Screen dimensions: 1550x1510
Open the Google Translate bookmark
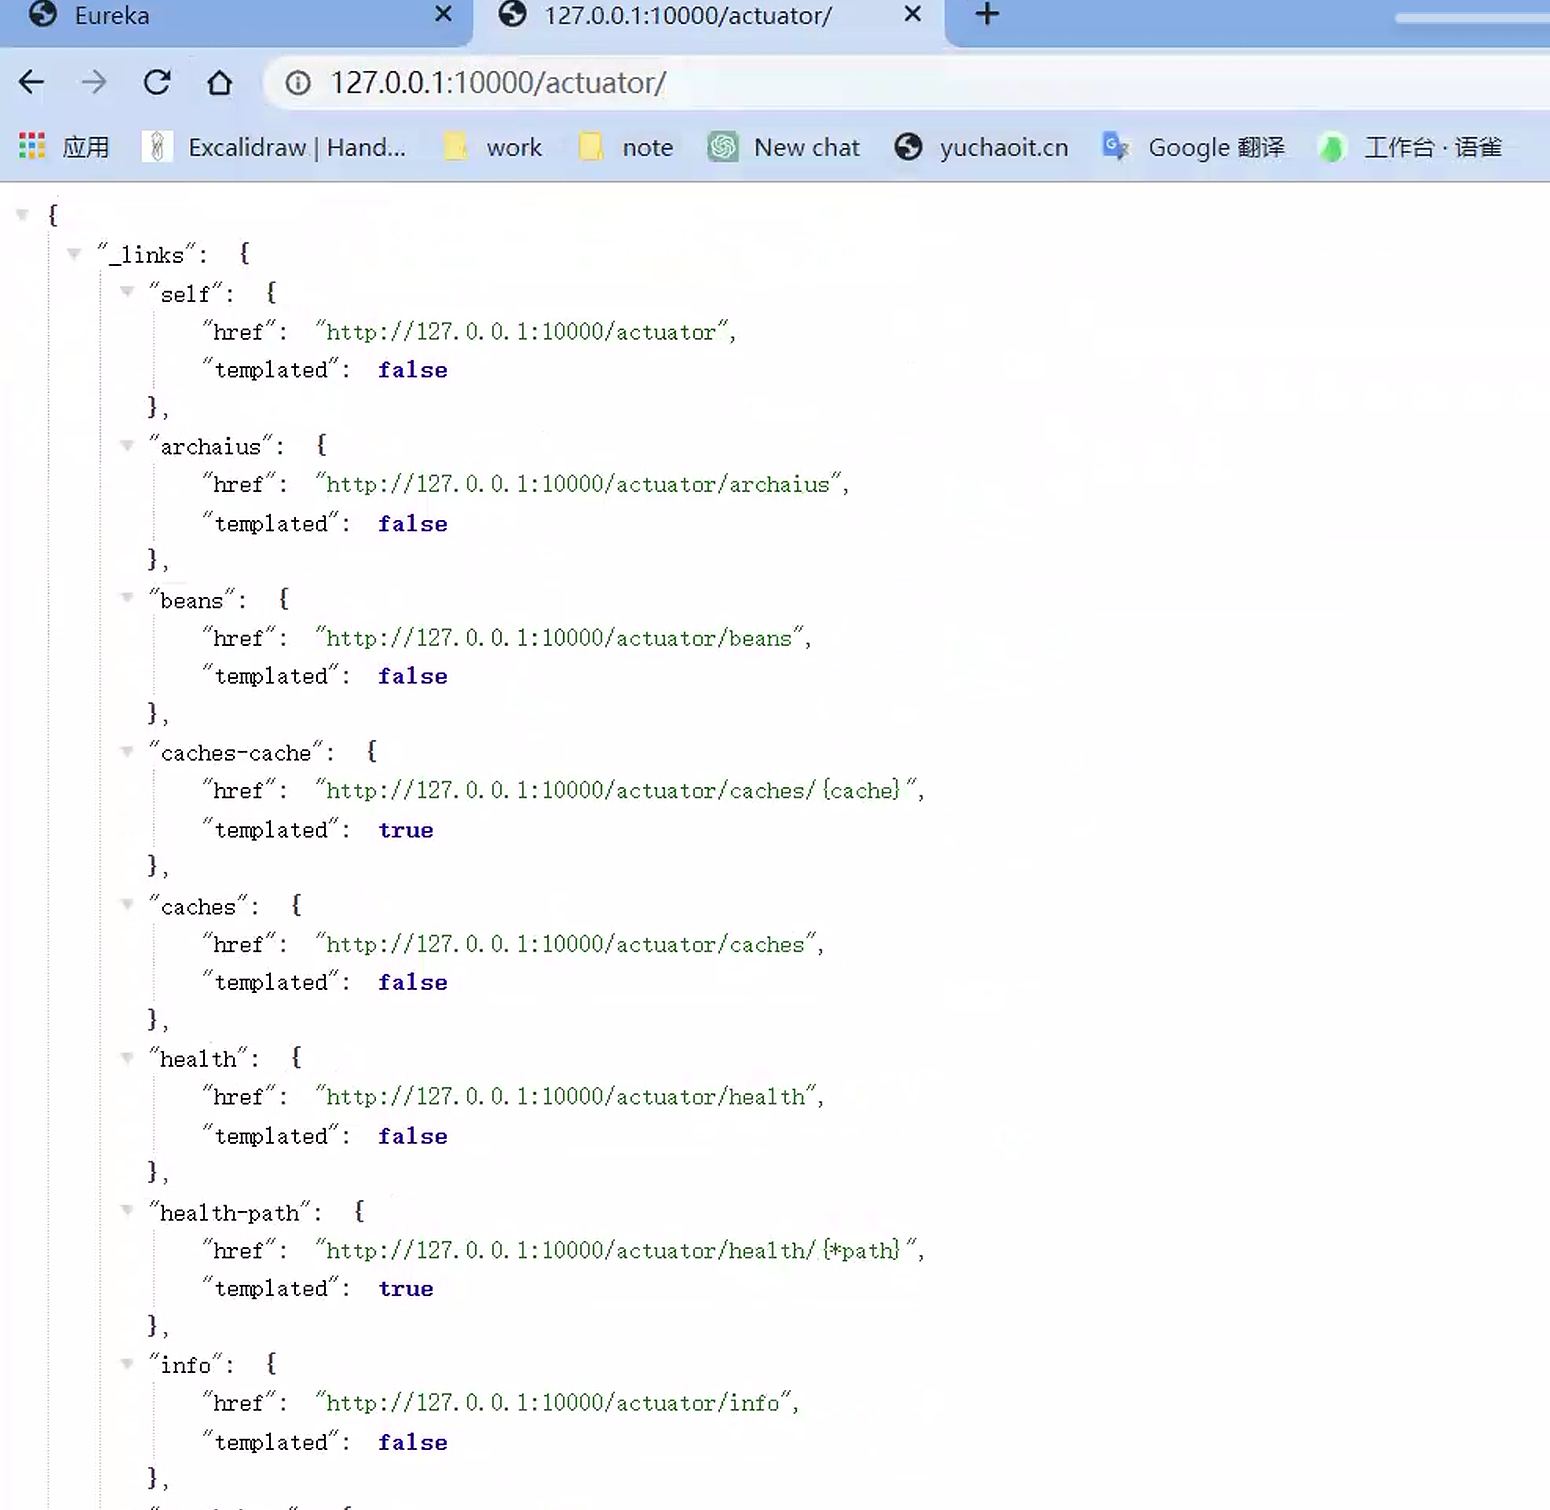[1194, 147]
